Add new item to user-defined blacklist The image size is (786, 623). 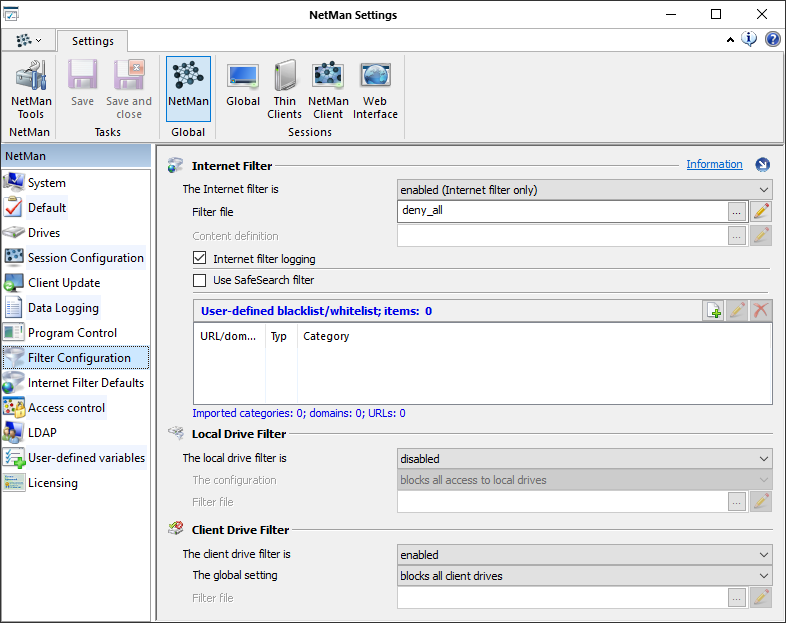click(x=713, y=310)
